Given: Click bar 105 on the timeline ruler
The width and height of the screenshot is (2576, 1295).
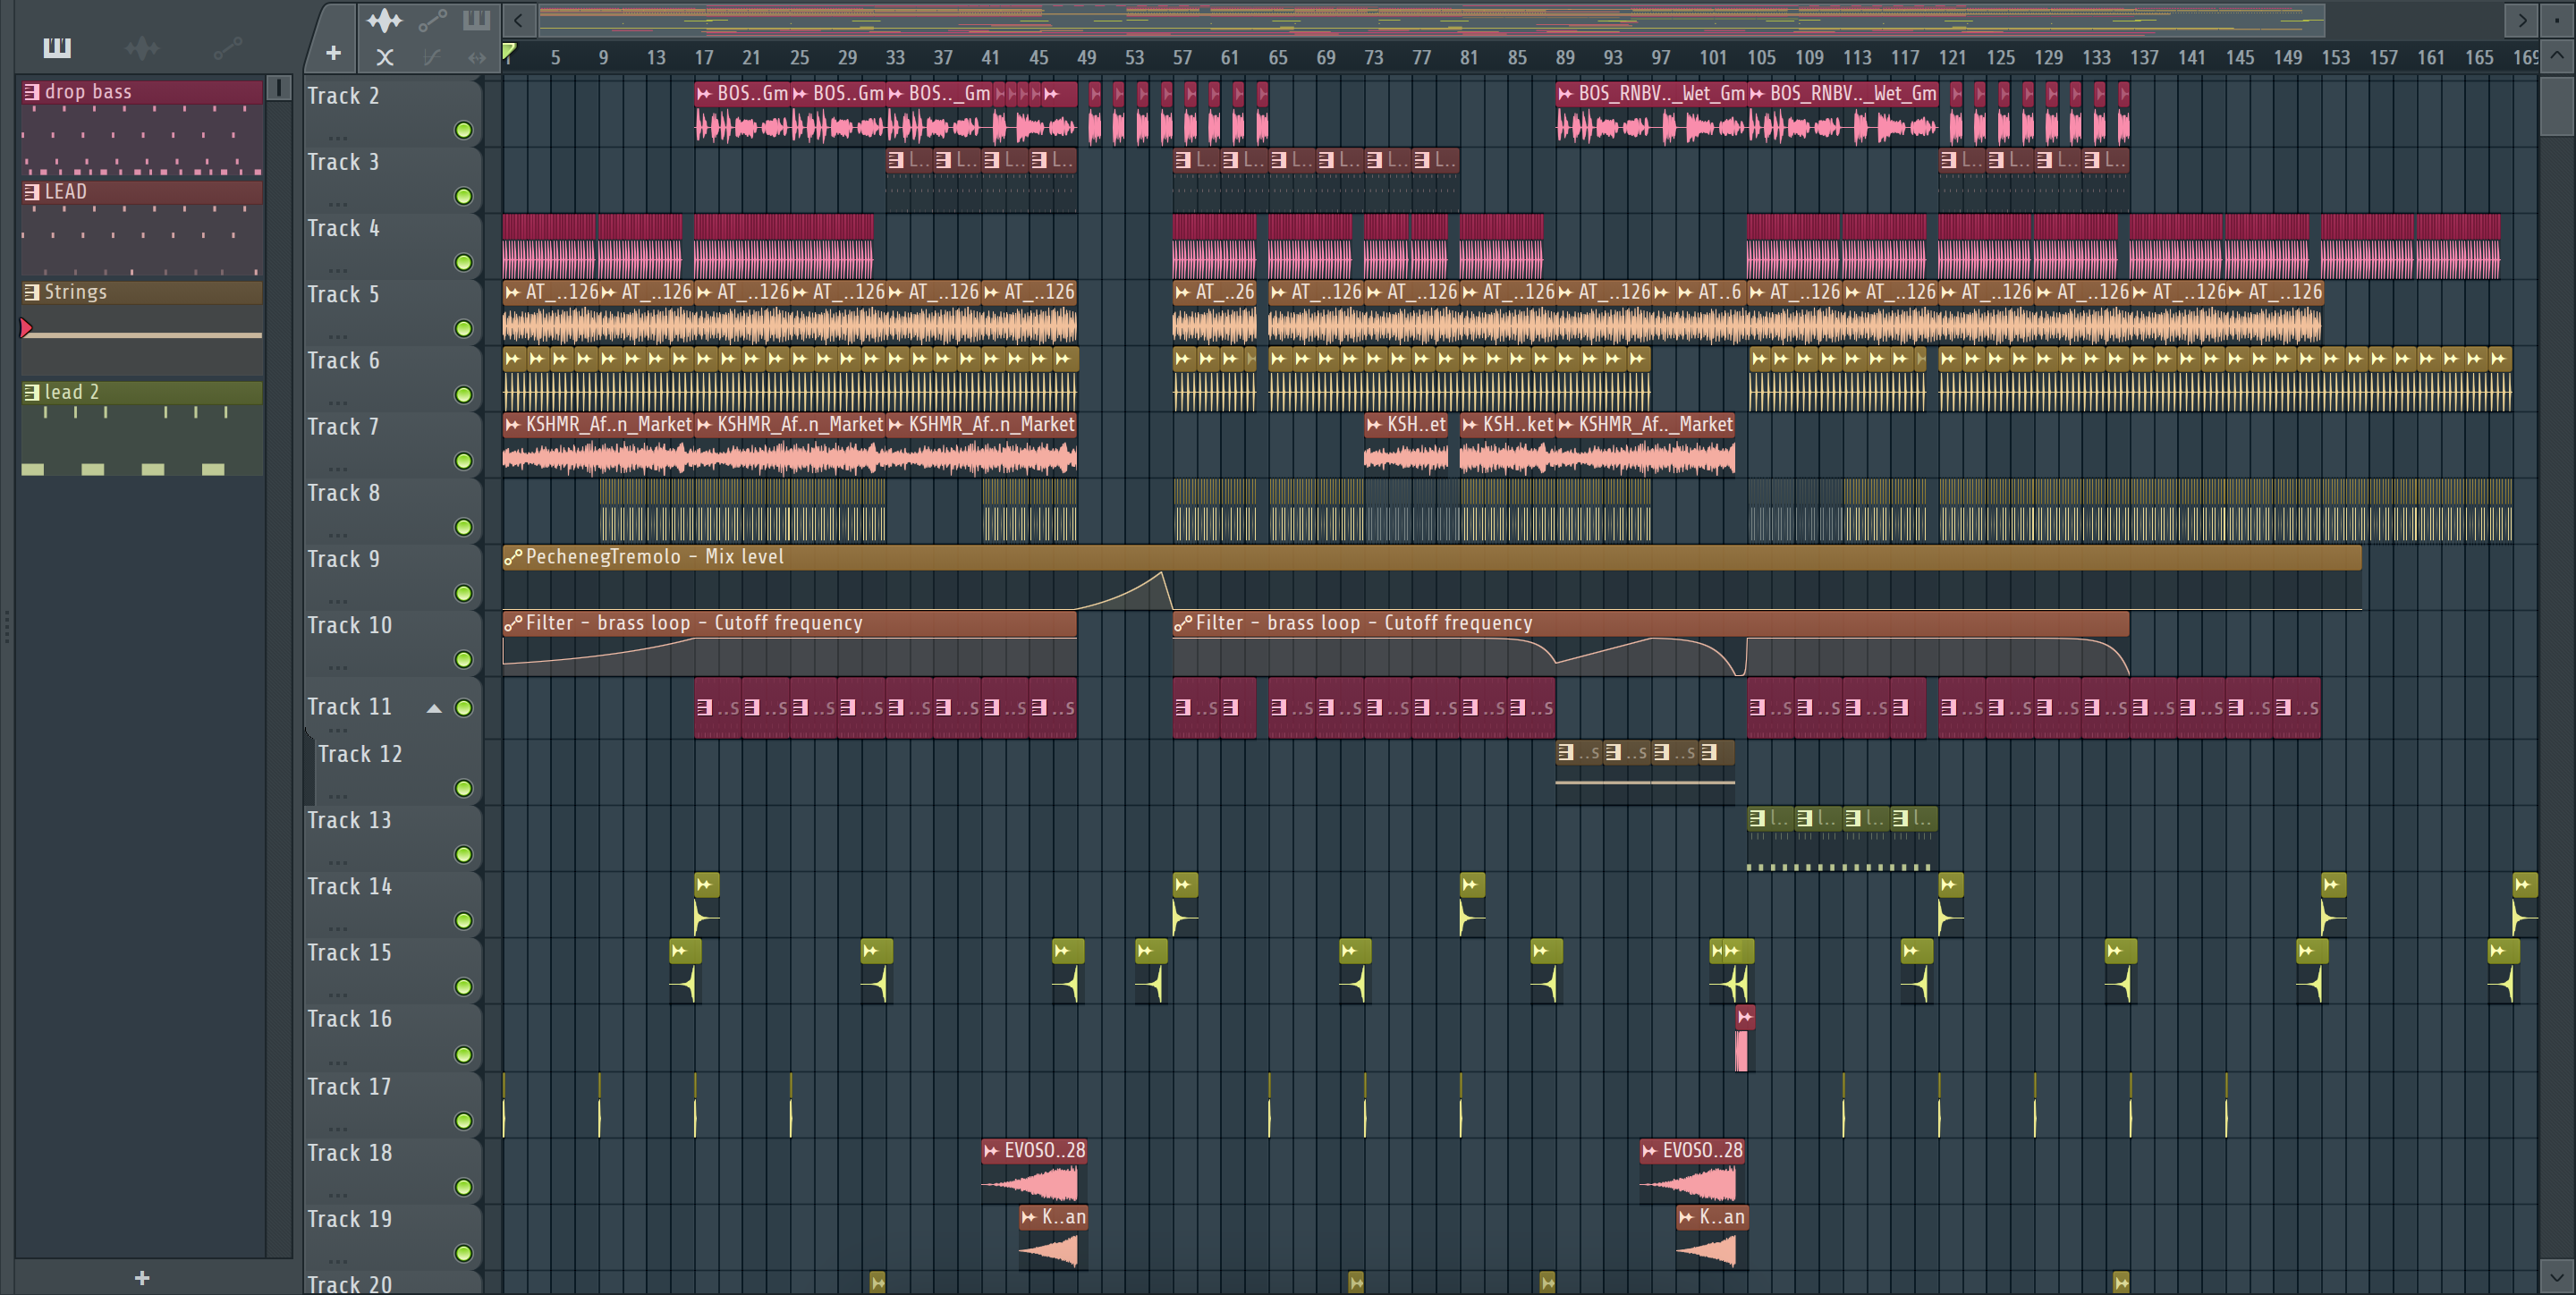Looking at the screenshot, I should click(x=1761, y=58).
